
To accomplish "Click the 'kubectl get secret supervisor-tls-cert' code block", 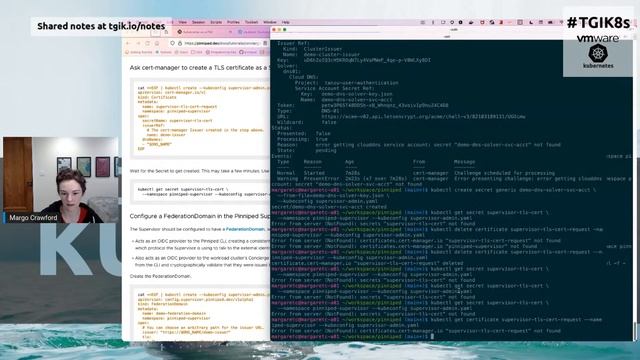I will point(200,192).
